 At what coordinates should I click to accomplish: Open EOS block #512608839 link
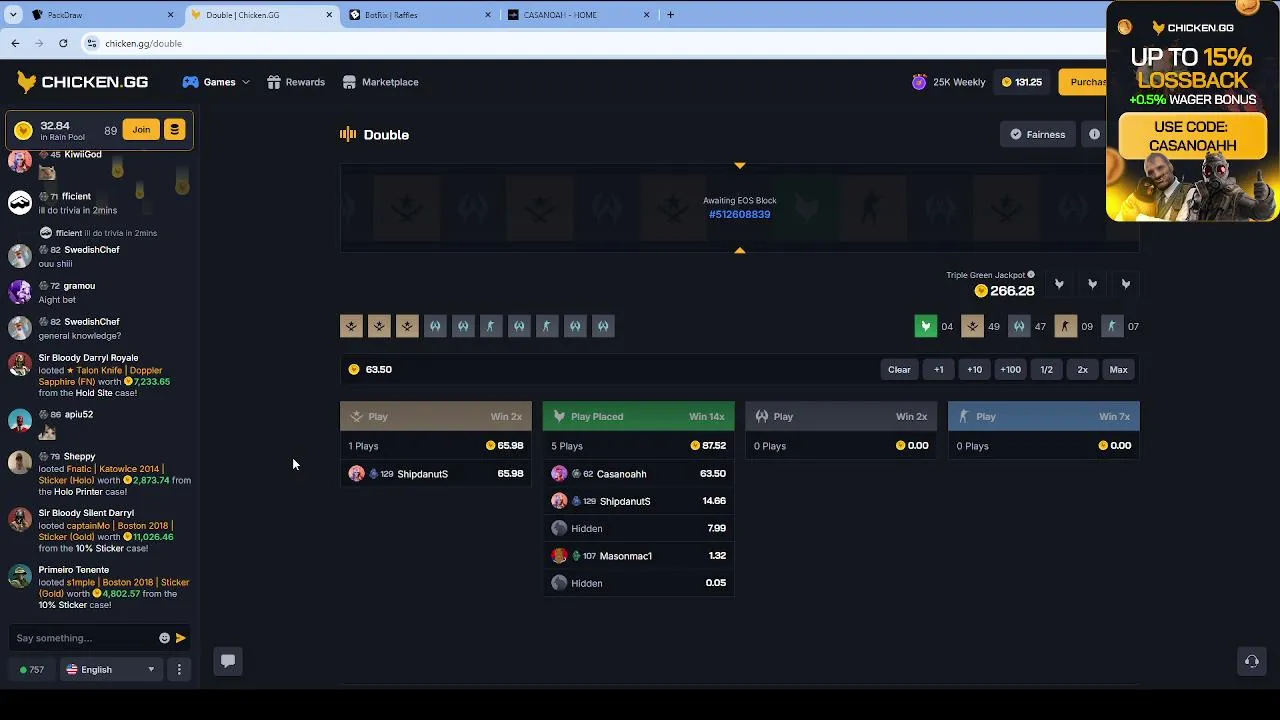pos(739,214)
